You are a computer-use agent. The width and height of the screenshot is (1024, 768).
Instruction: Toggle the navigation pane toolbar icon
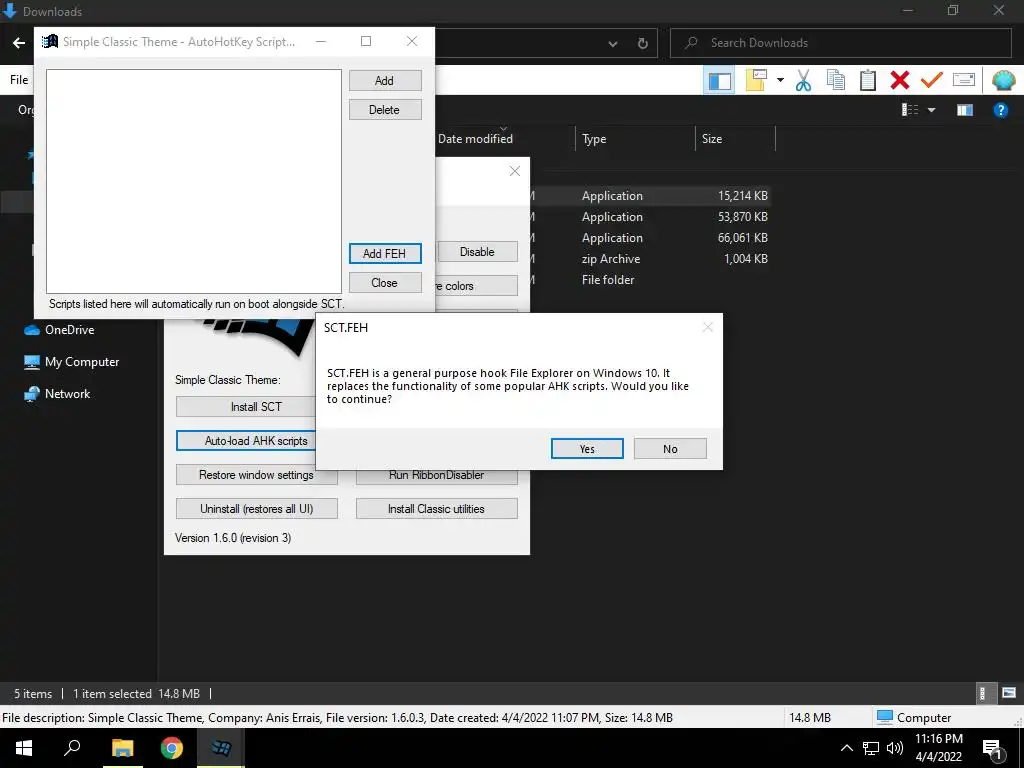[719, 81]
